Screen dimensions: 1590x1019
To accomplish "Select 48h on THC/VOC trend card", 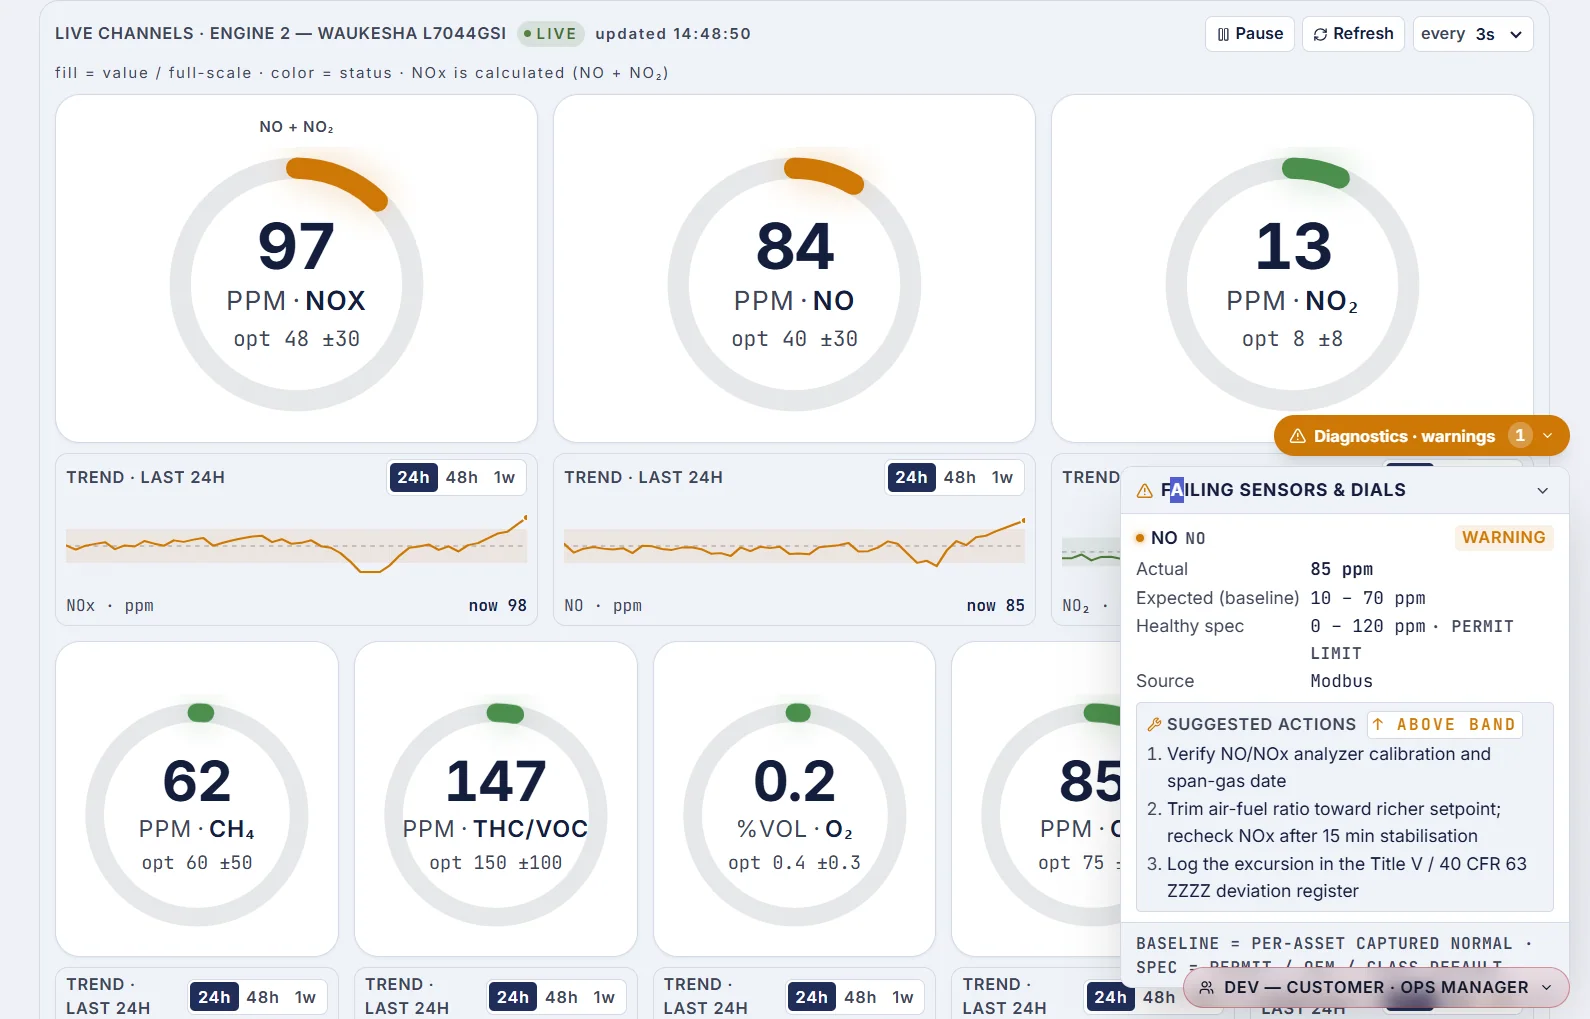I will pyautogui.click(x=562, y=997).
